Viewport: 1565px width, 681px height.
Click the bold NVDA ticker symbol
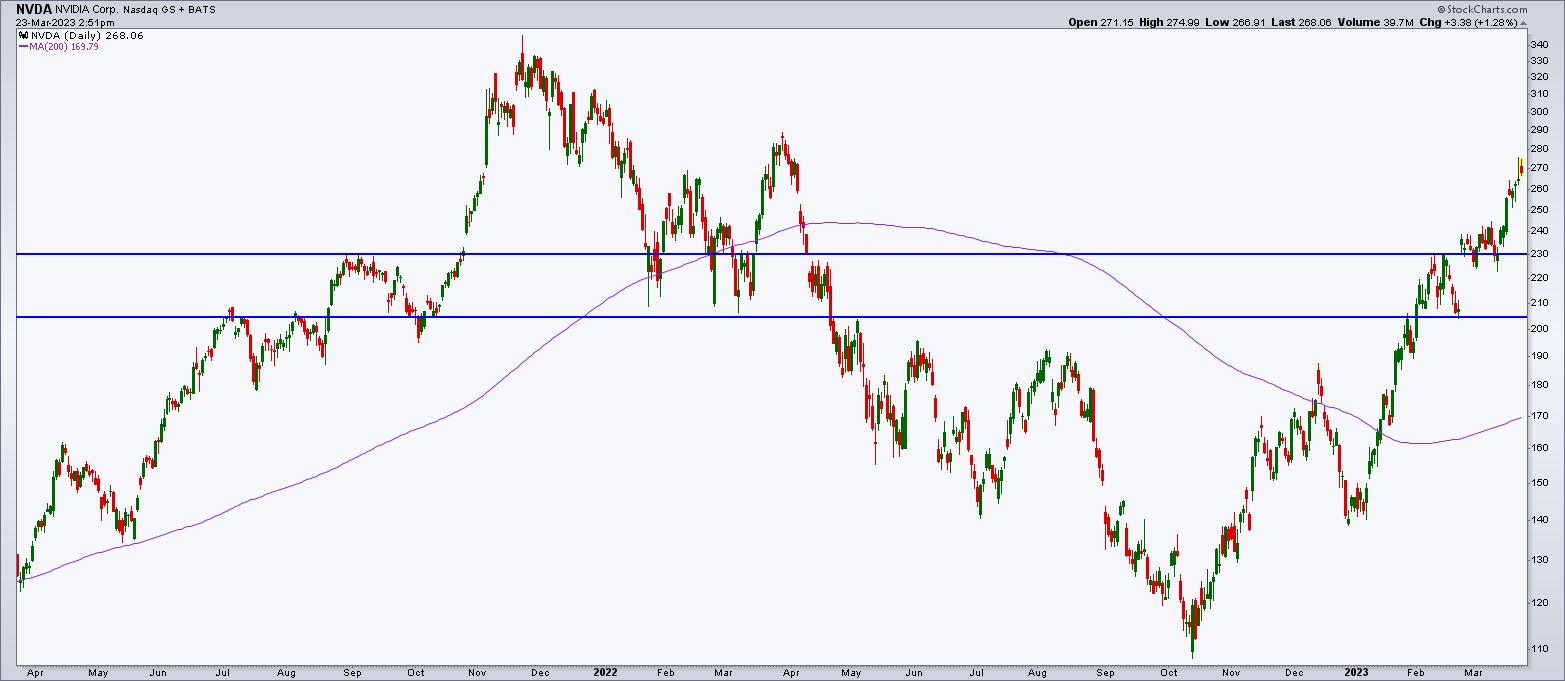coord(34,8)
